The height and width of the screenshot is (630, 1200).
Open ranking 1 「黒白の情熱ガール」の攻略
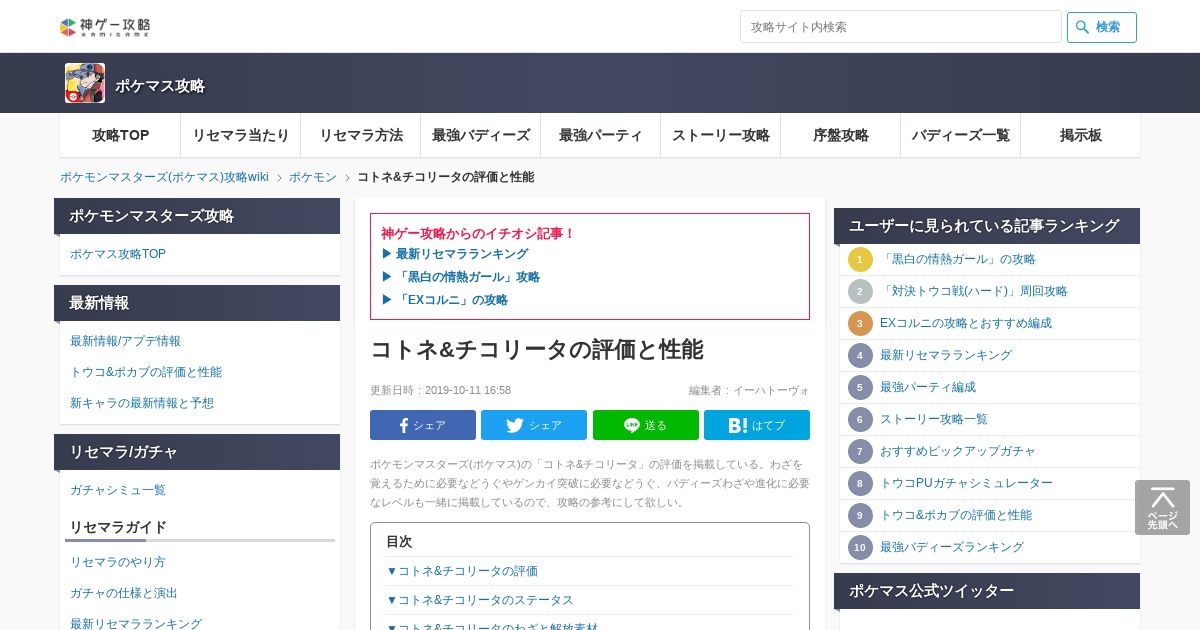tap(958, 259)
